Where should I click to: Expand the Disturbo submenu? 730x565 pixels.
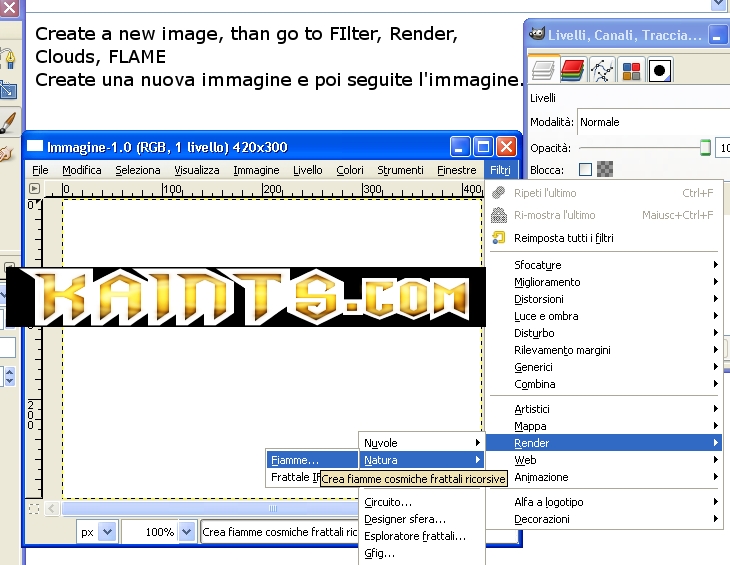605,333
